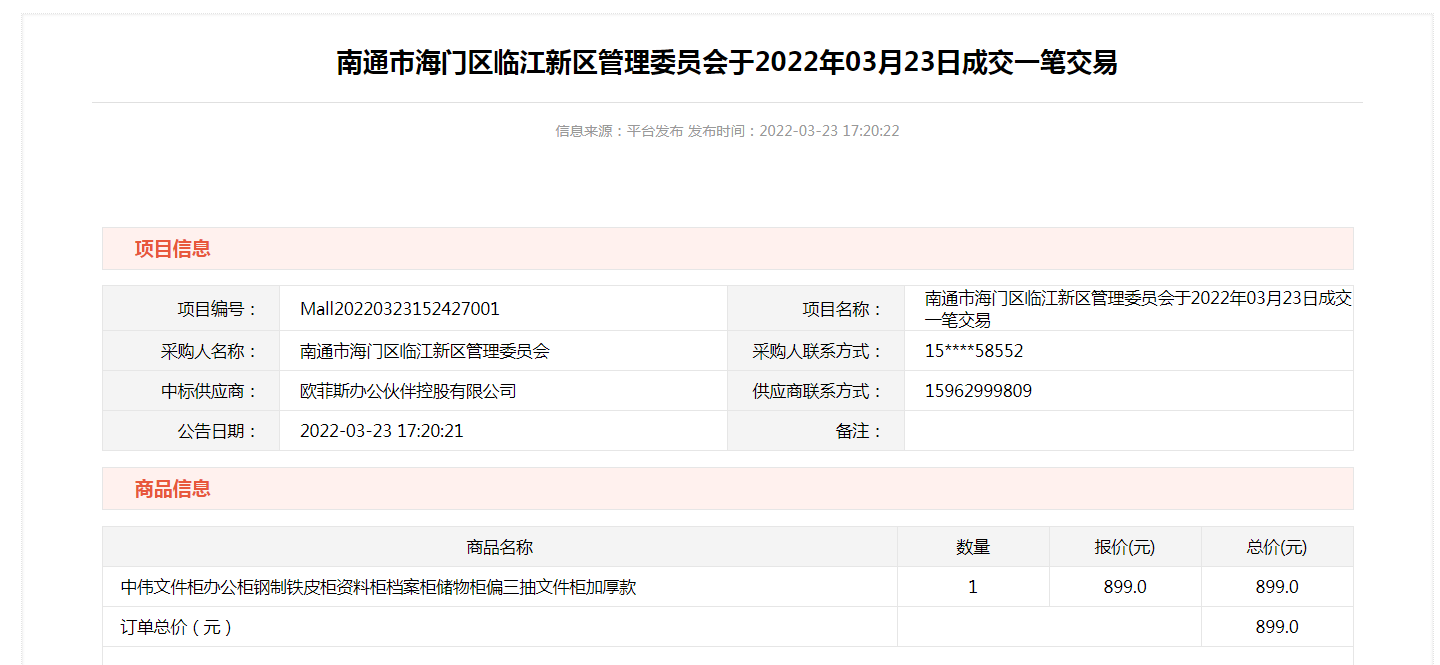Click the 总价(元) column header
Image resolution: width=1440 pixels, height=665 pixels.
pyautogui.click(x=1277, y=547)
